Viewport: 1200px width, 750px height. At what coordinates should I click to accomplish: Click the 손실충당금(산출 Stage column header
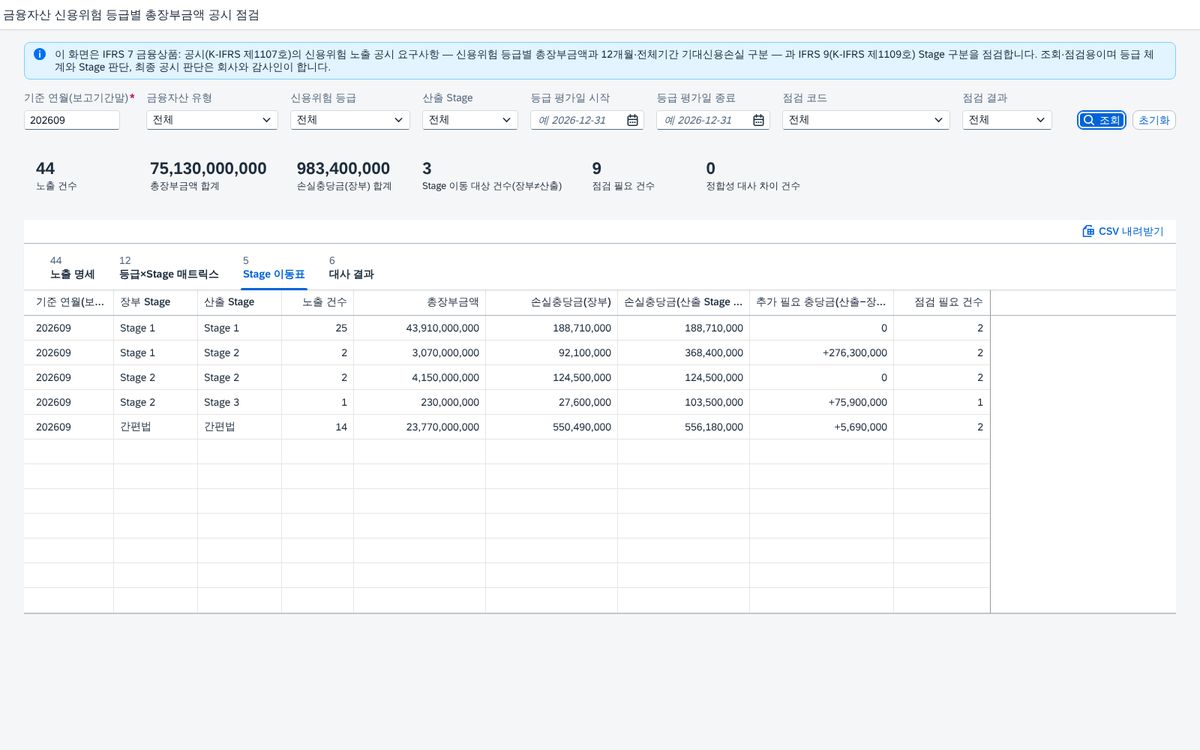pos(683,302)
